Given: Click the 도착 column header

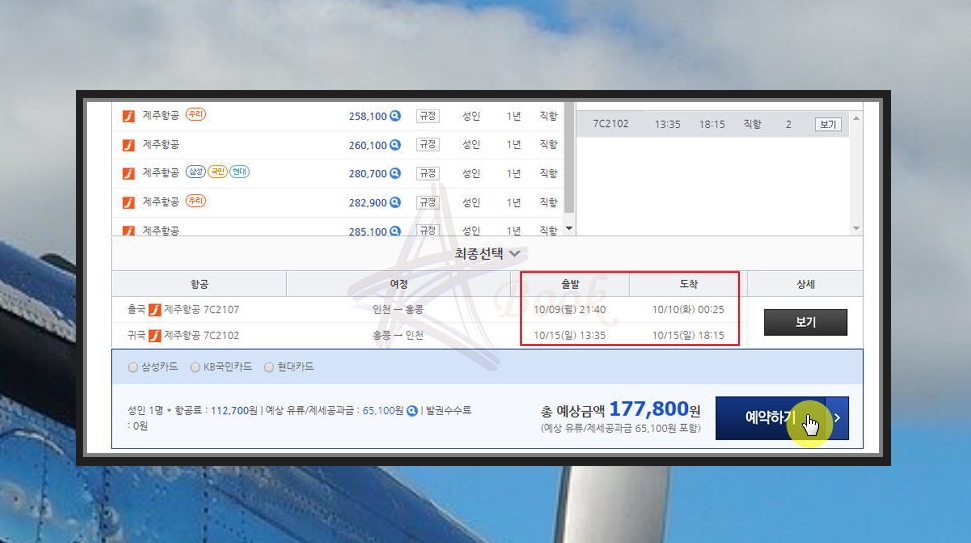Looking at the screenshot, I should click(688, 284).
